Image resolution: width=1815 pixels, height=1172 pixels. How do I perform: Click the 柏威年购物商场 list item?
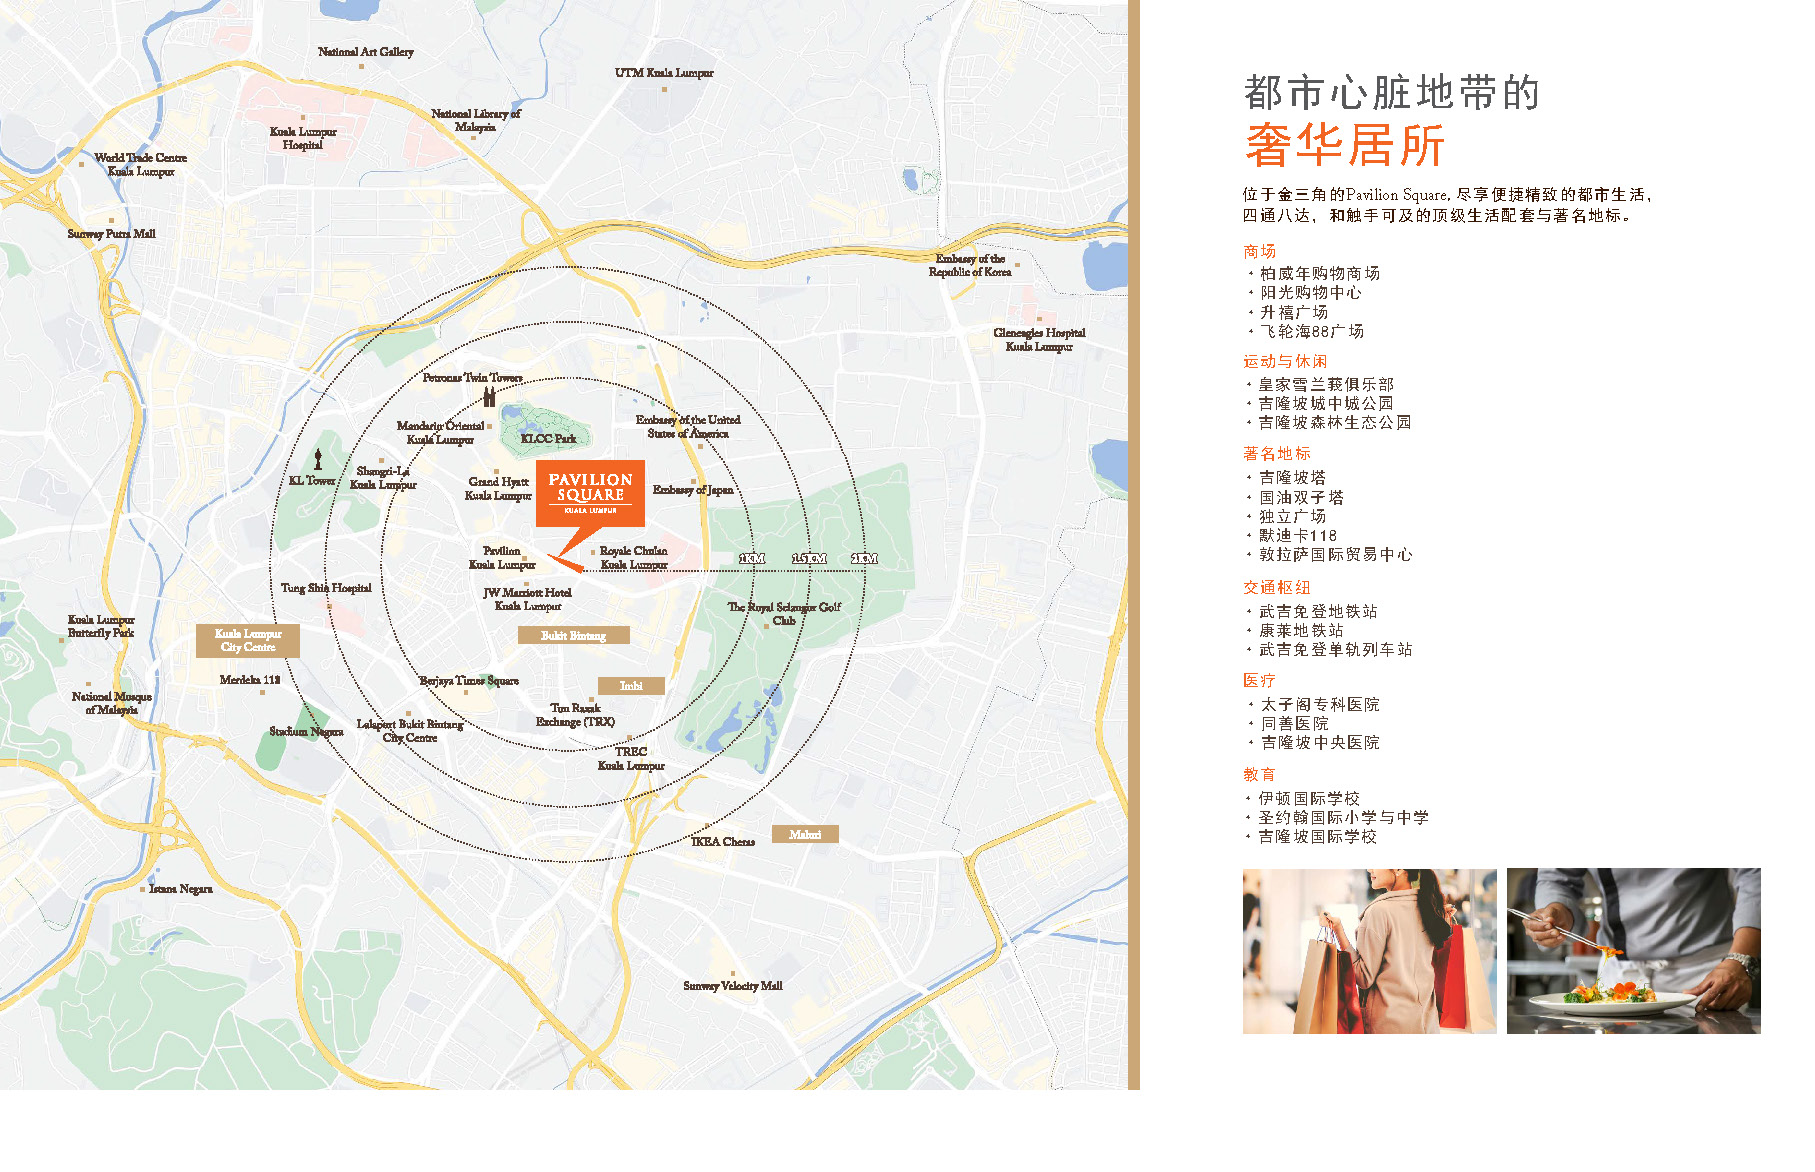pyautogui.click(x=1320, y=274)
